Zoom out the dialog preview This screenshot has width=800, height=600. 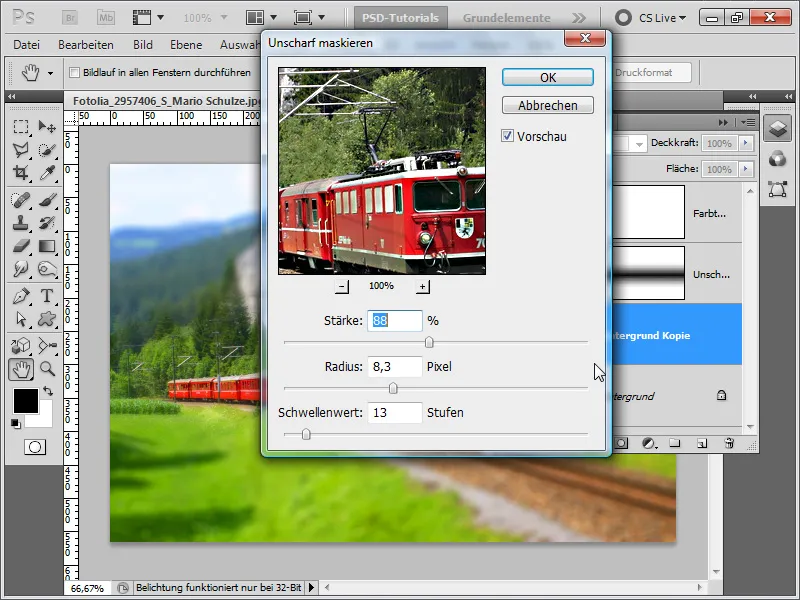point(342,287)
